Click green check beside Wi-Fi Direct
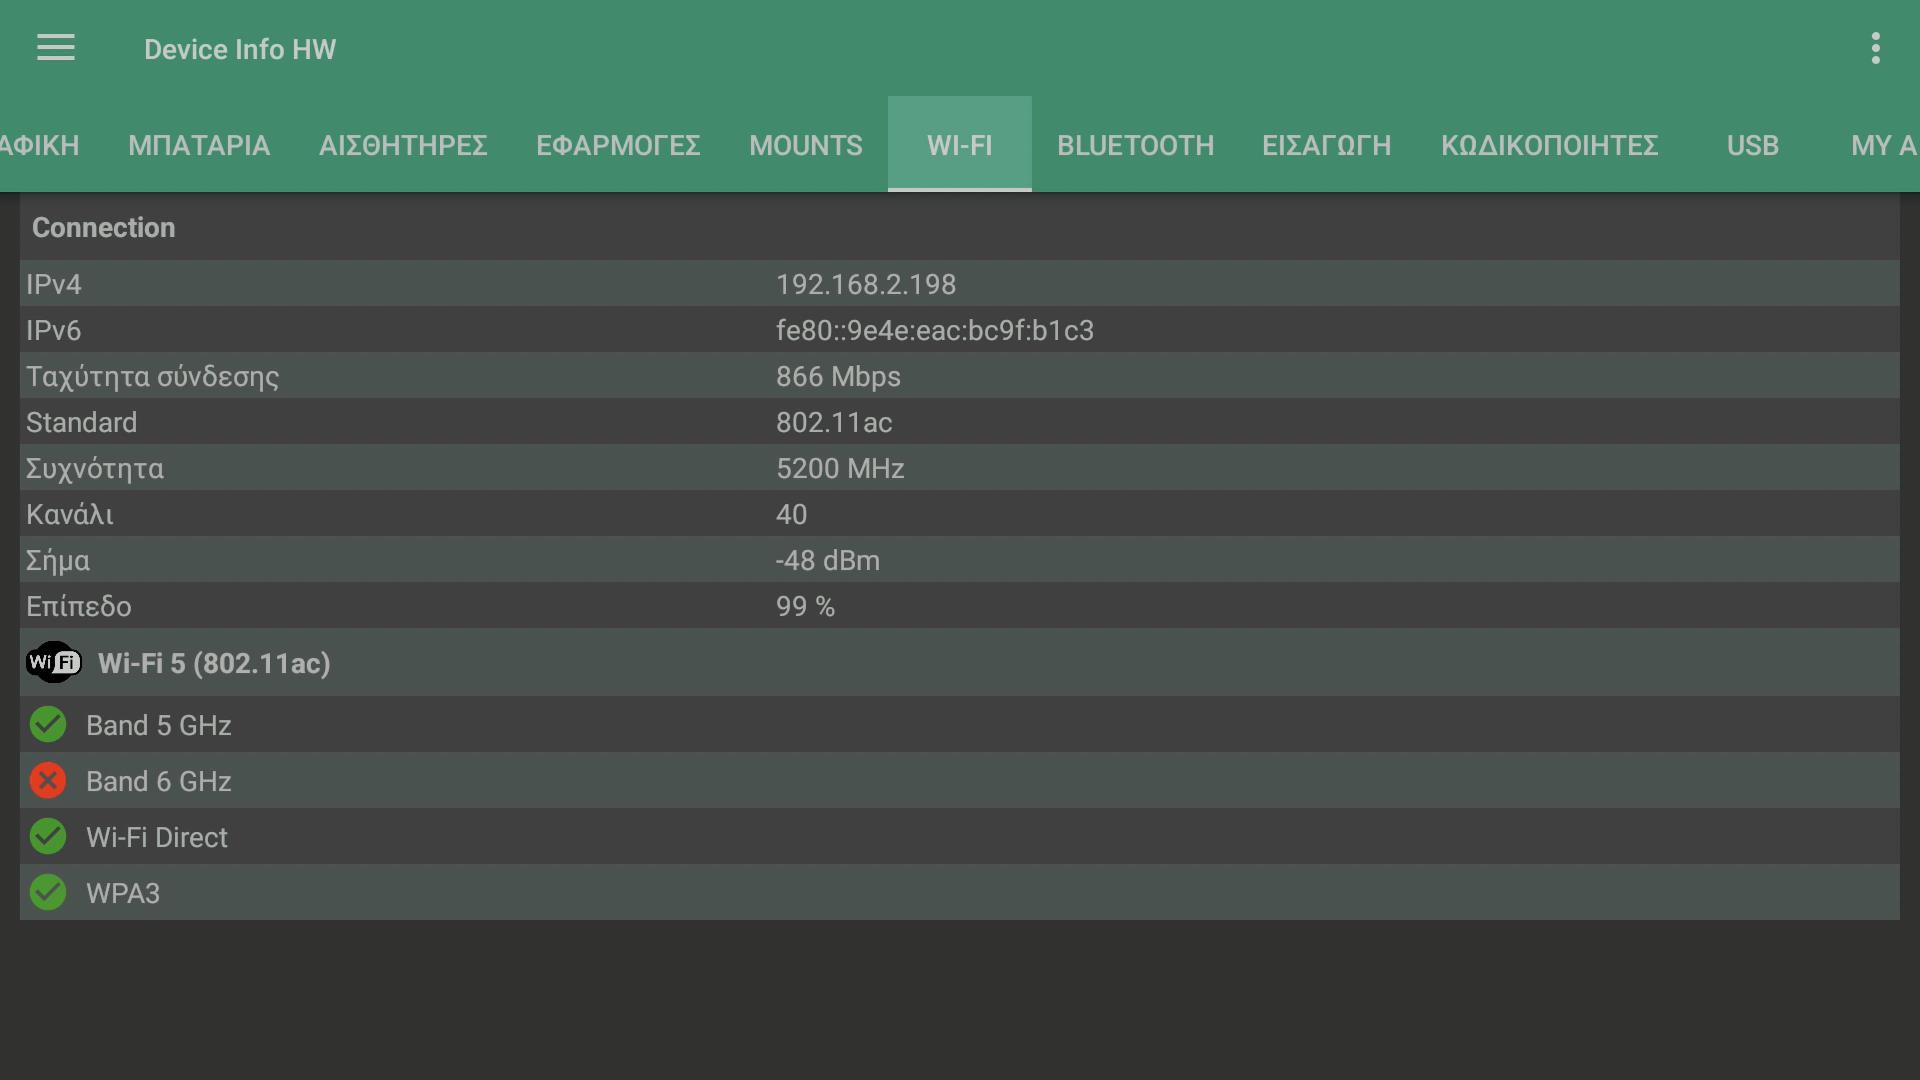The image size is (1920, 1080). tap(48, 837)
